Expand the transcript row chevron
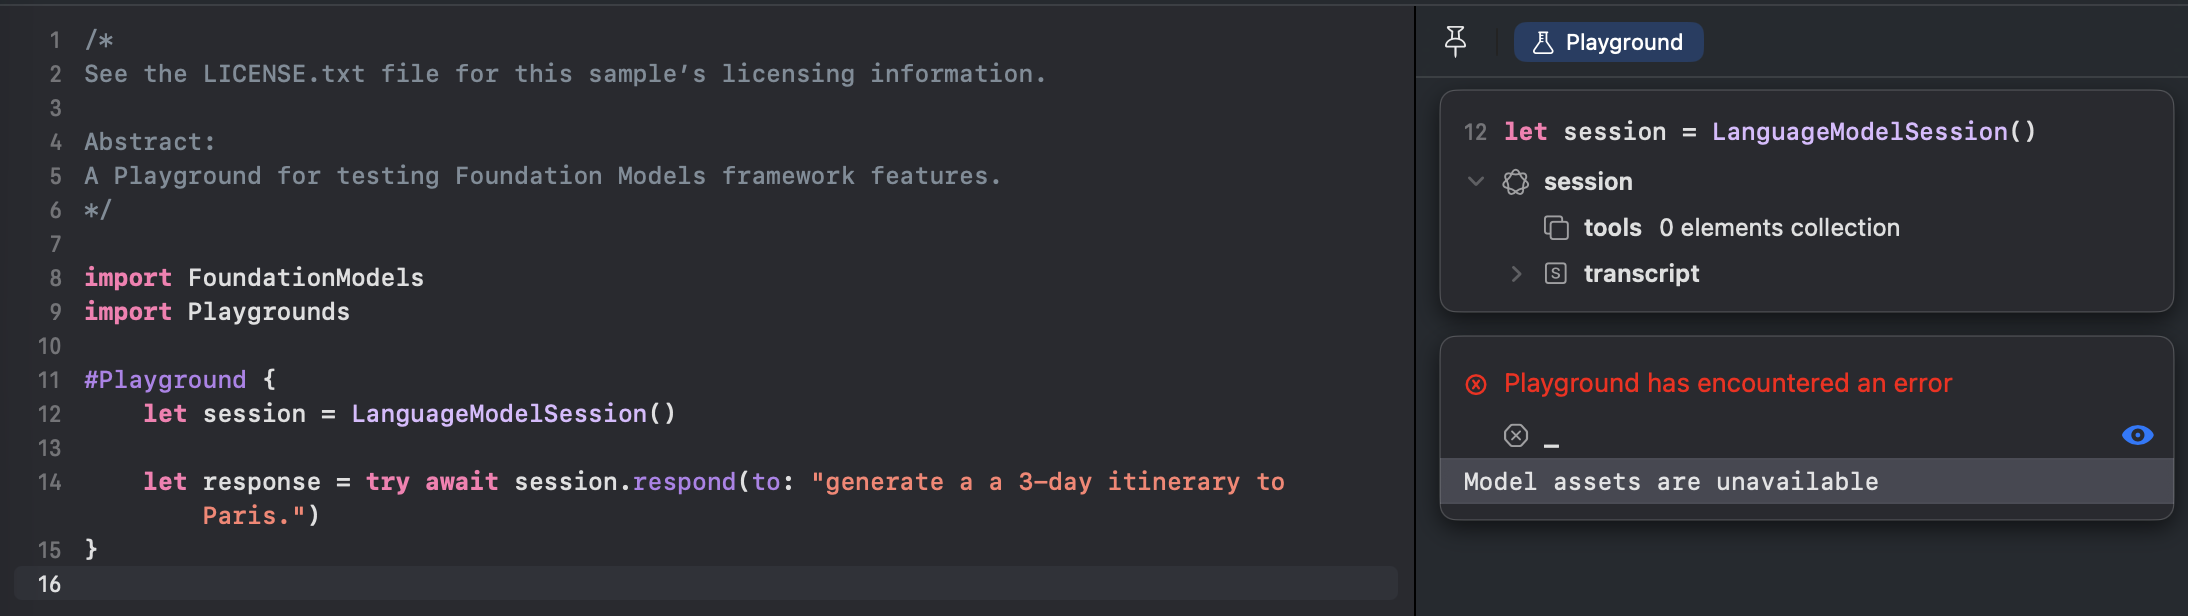 pos(1516,274)
